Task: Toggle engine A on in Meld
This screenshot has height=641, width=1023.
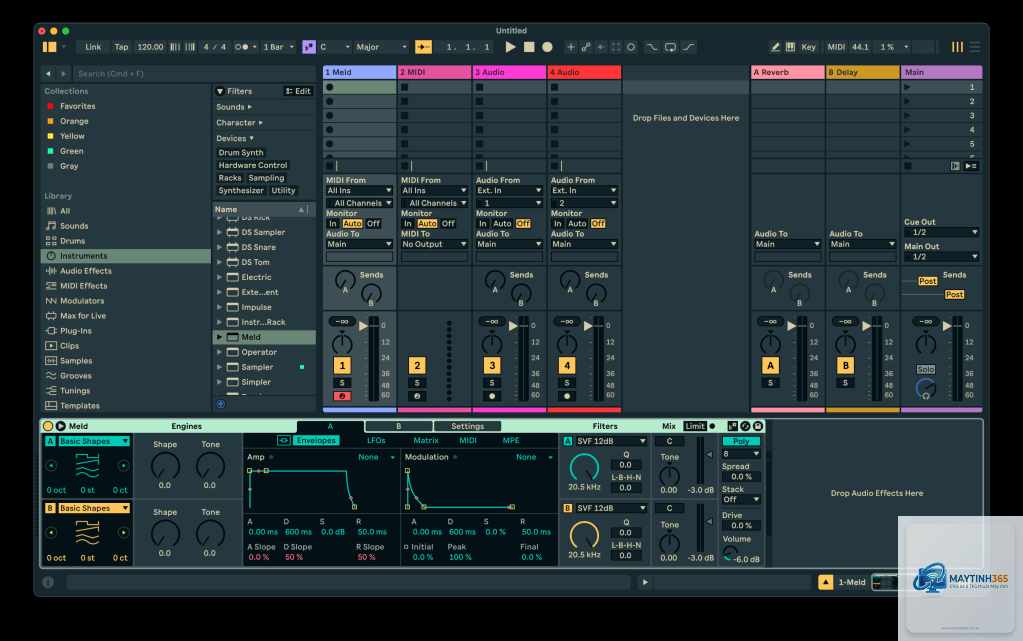Action: 50,441
